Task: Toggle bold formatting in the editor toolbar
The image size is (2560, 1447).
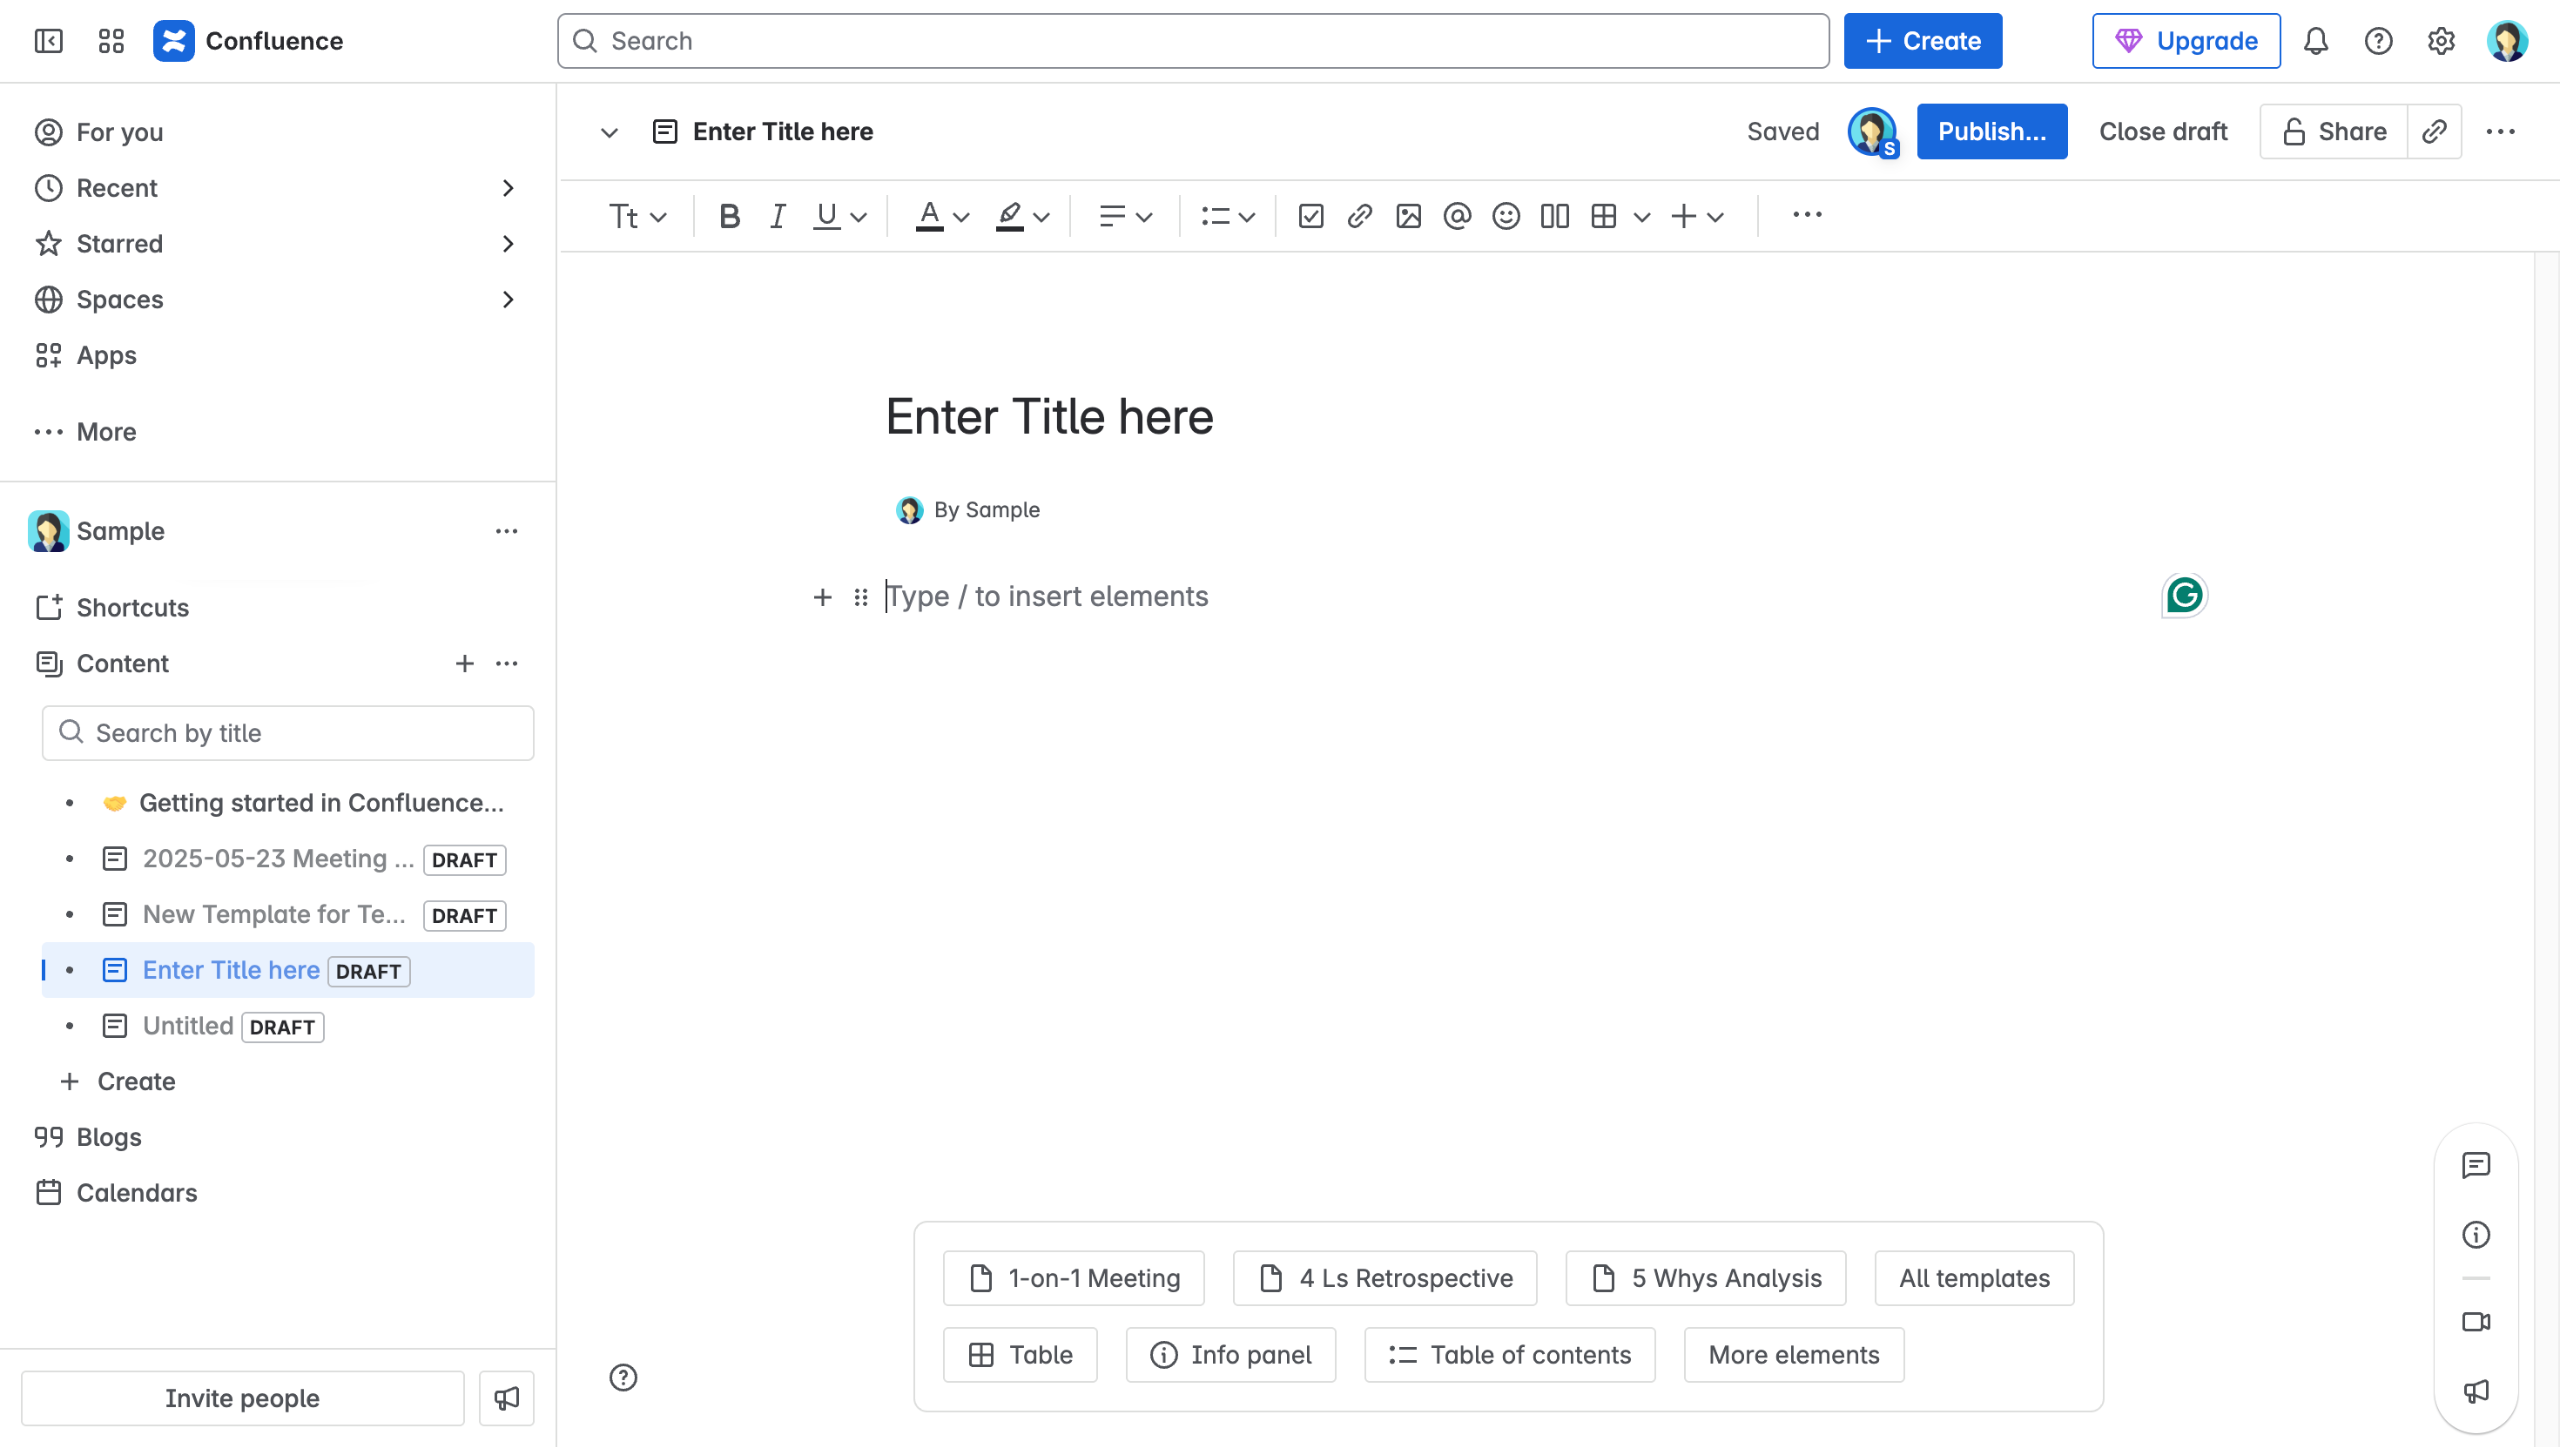Action: (729, 216)
